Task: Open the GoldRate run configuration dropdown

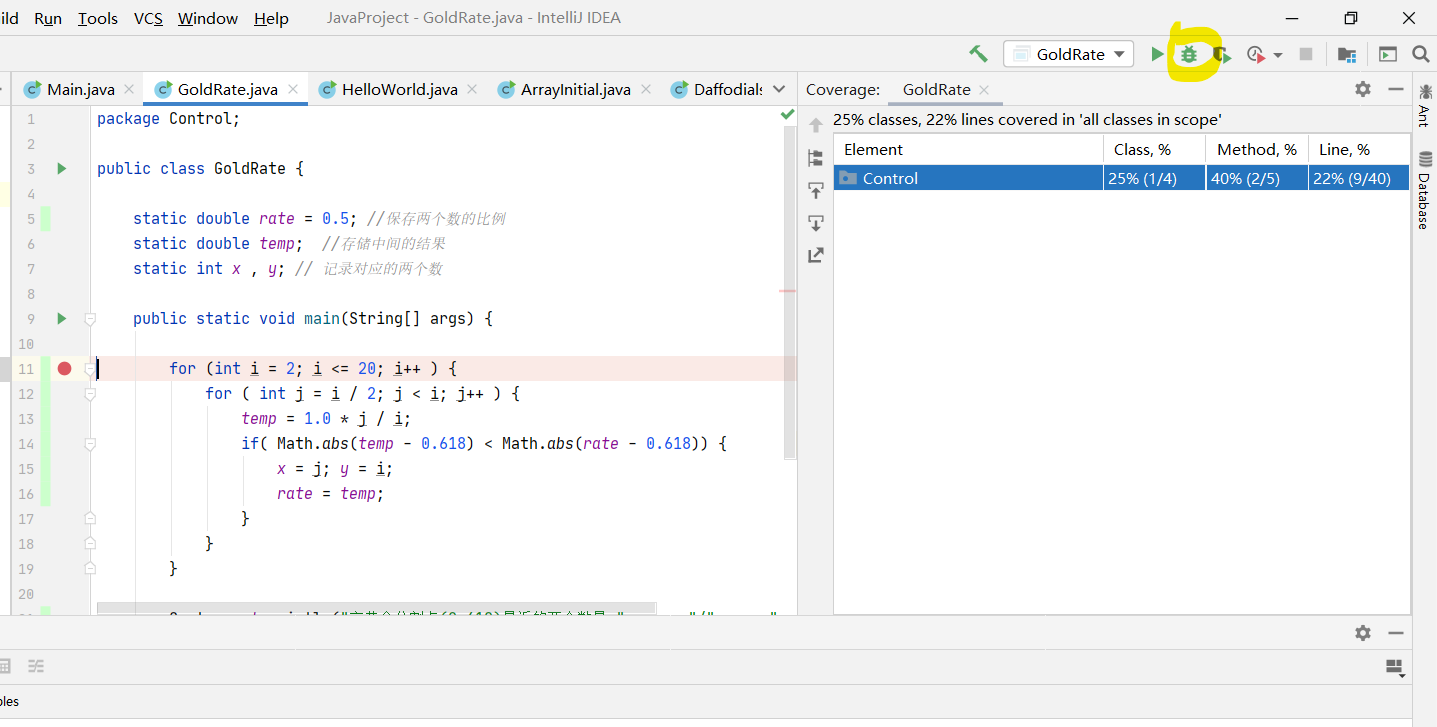Action: pos(1068,54)
